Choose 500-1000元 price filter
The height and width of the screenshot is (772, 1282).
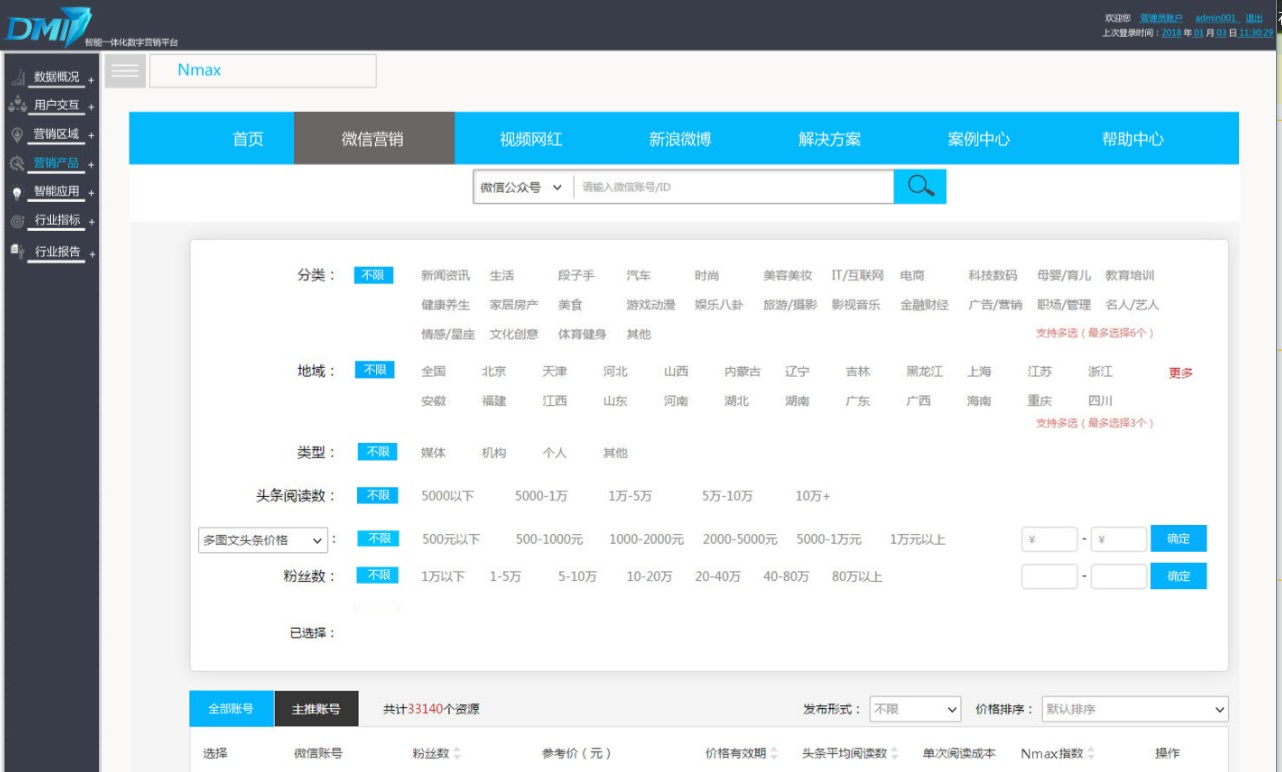click(x=549, y=540)
